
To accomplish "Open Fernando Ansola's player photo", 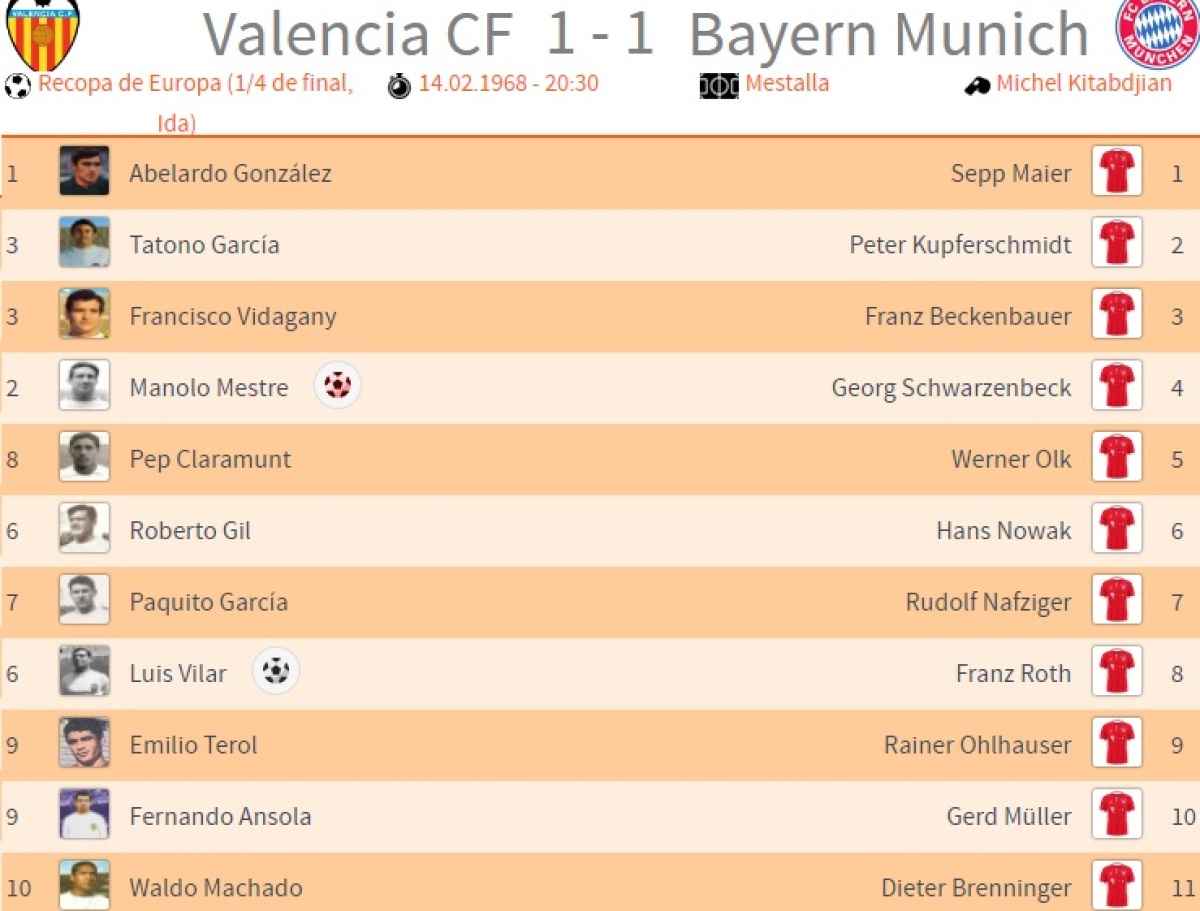I will 84,816.
